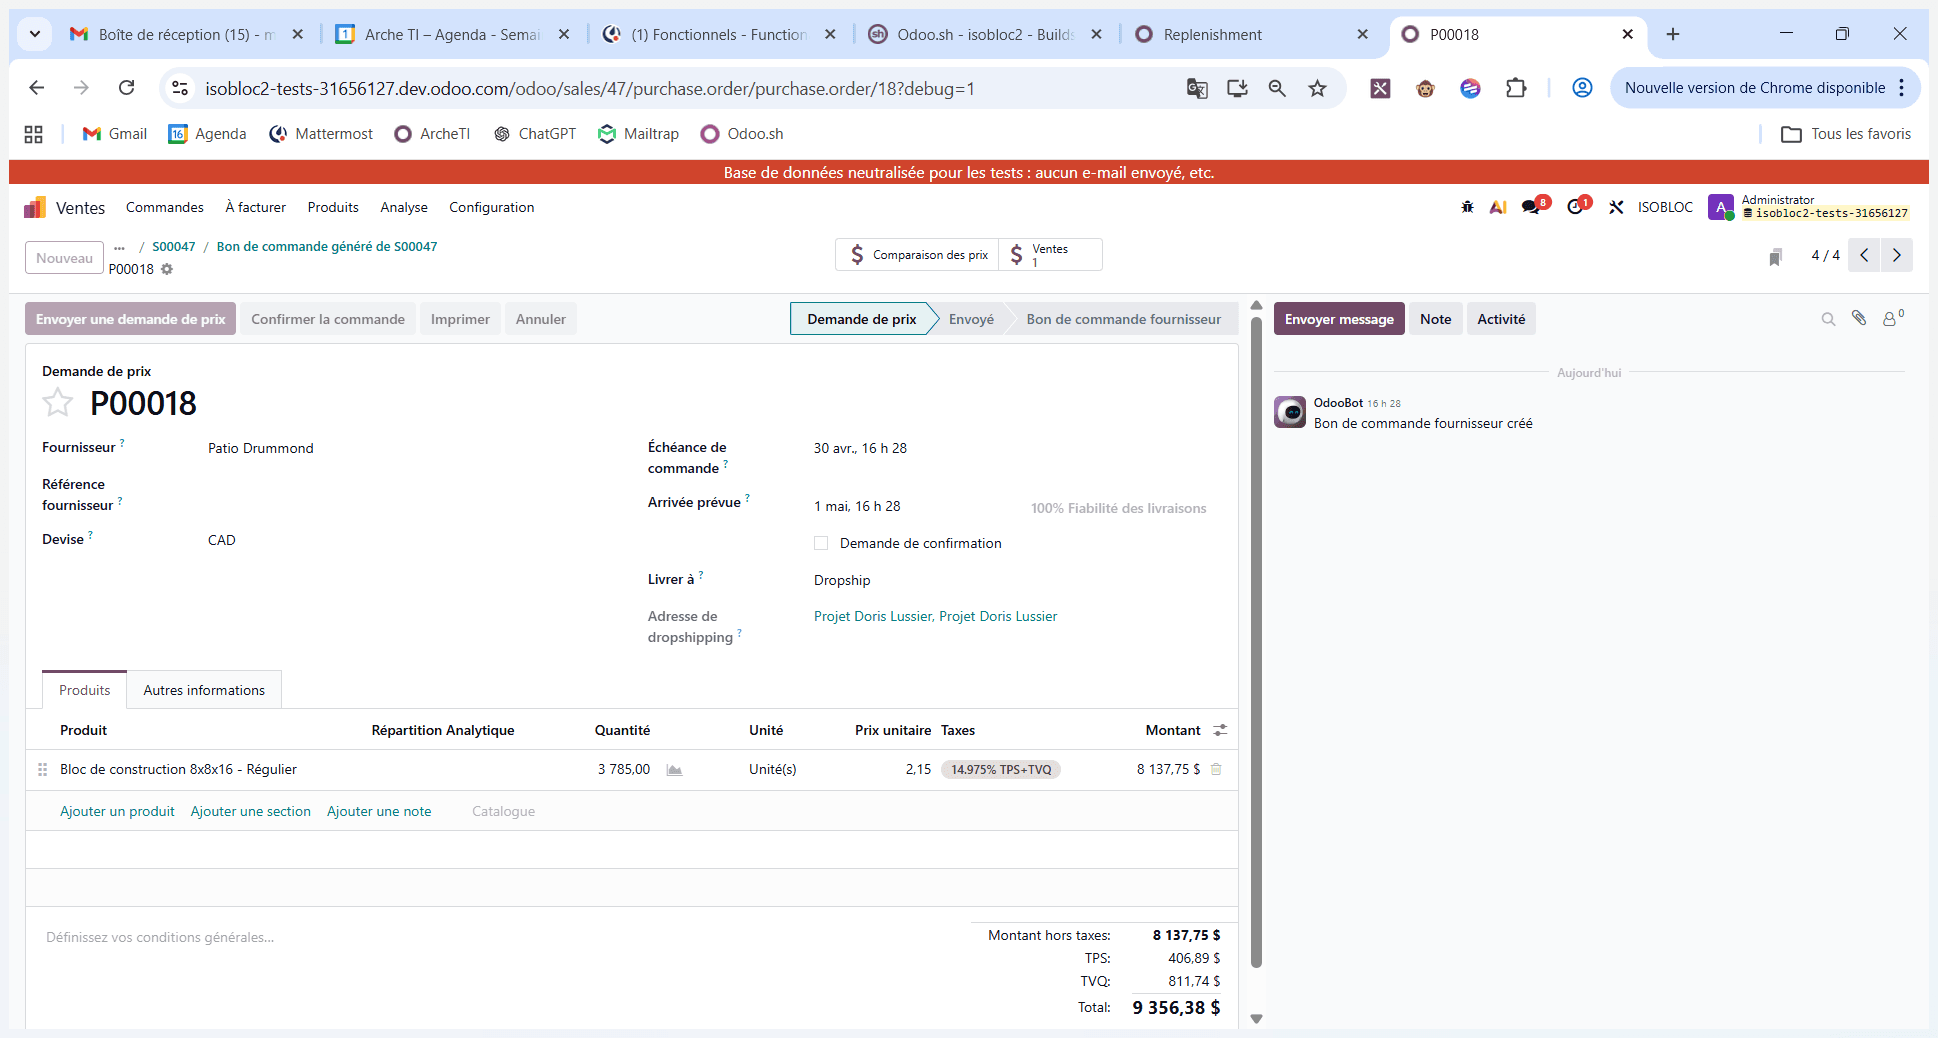
Task: Click the drag handle of the product line
Action: (x=42, y=769)
